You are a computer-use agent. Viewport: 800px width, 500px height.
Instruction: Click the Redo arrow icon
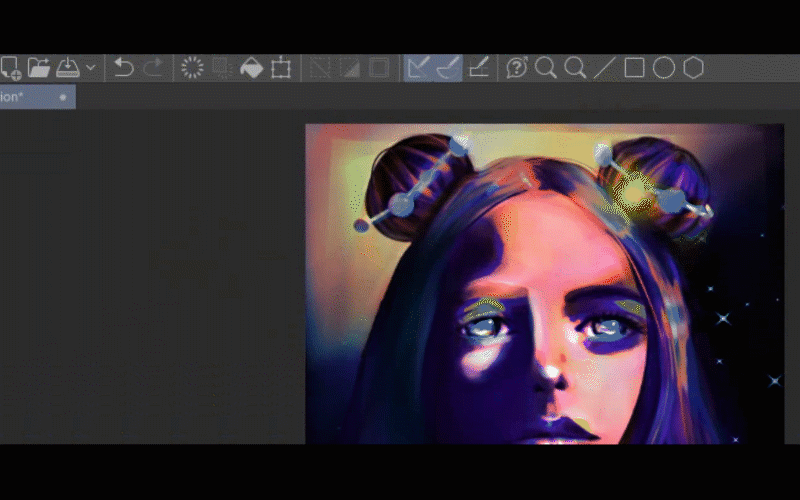pyautogui.click(x=153, y=68)
